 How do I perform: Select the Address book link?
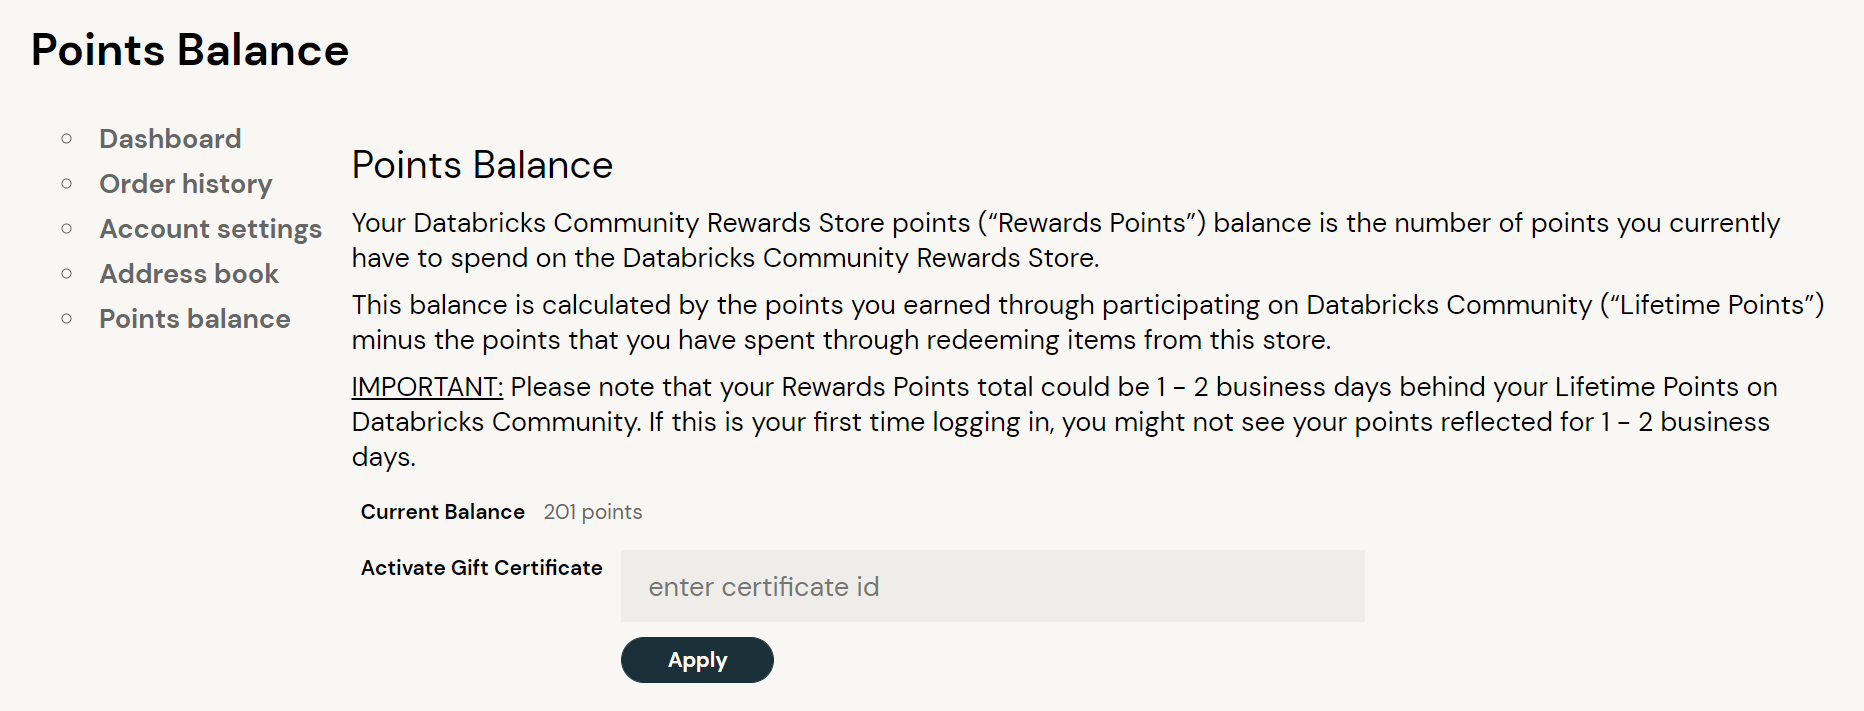(189, 274)
